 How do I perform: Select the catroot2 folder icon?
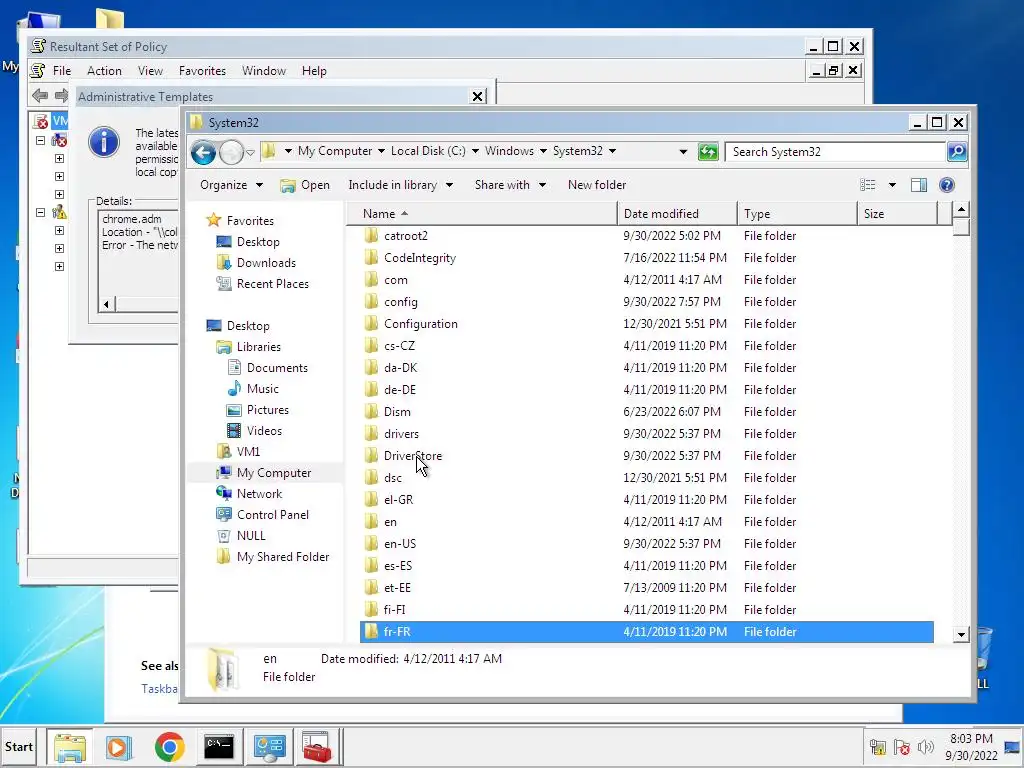point(371,236)
